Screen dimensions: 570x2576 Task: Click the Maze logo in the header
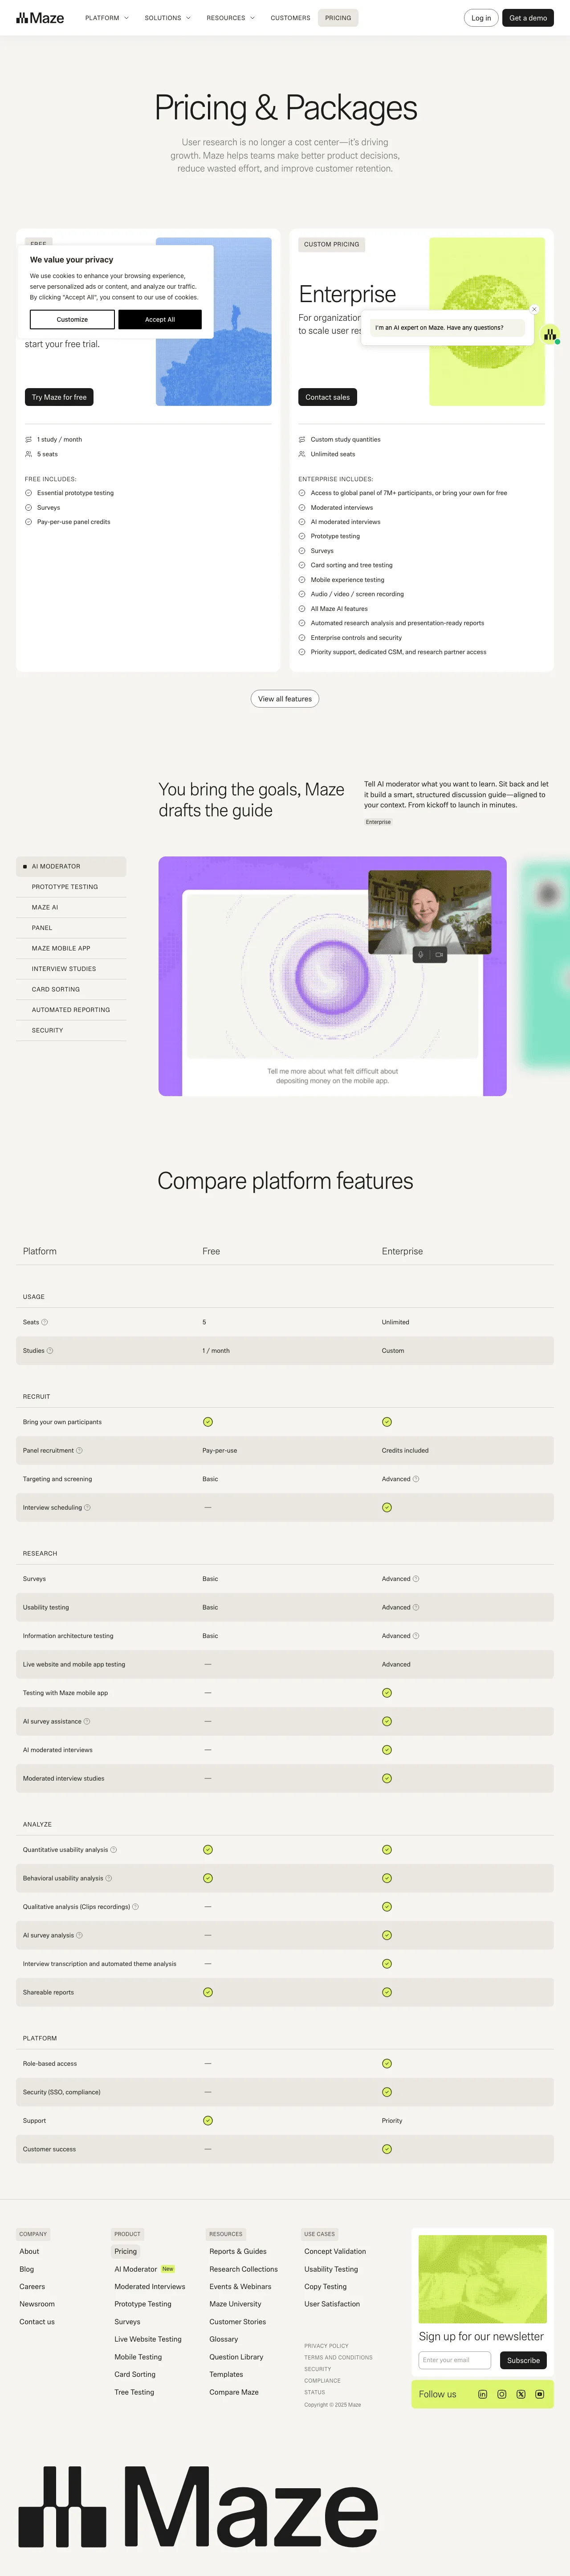tap(40, 18)
